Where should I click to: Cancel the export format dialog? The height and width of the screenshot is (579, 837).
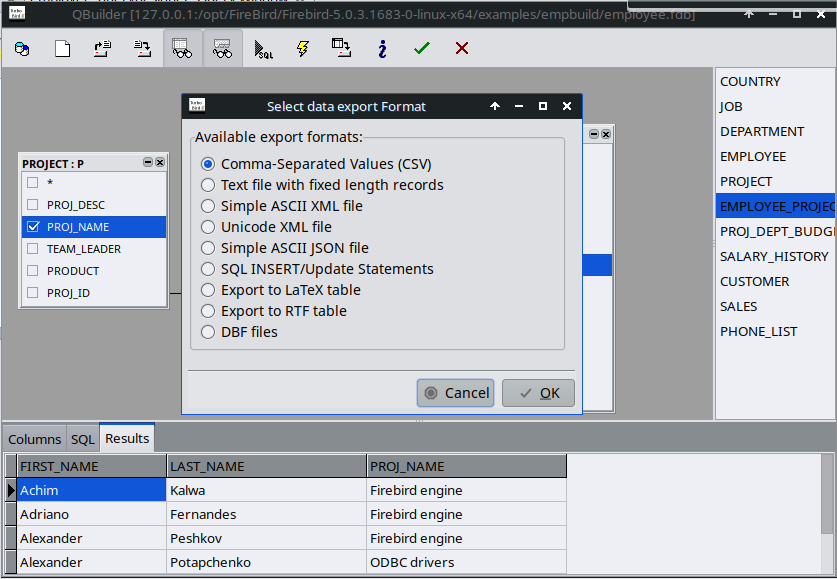(455, 393)
